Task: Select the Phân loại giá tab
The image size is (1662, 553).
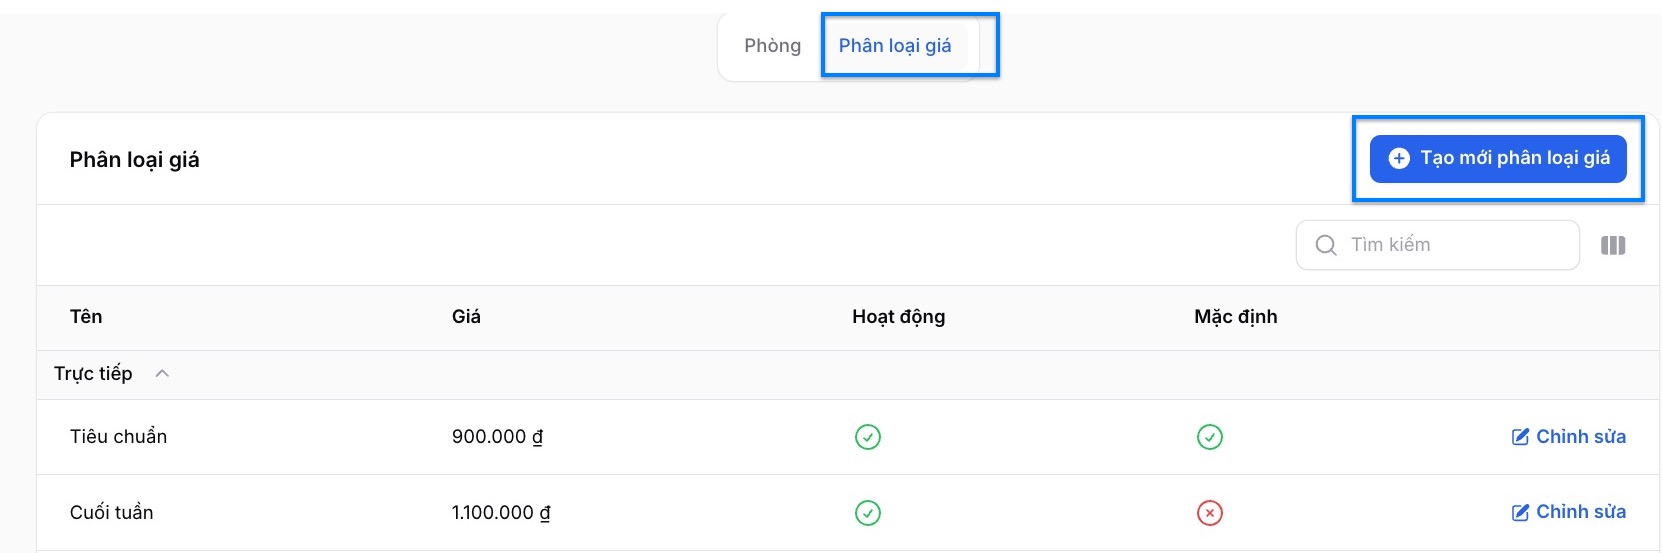Action: coord(895,46)
